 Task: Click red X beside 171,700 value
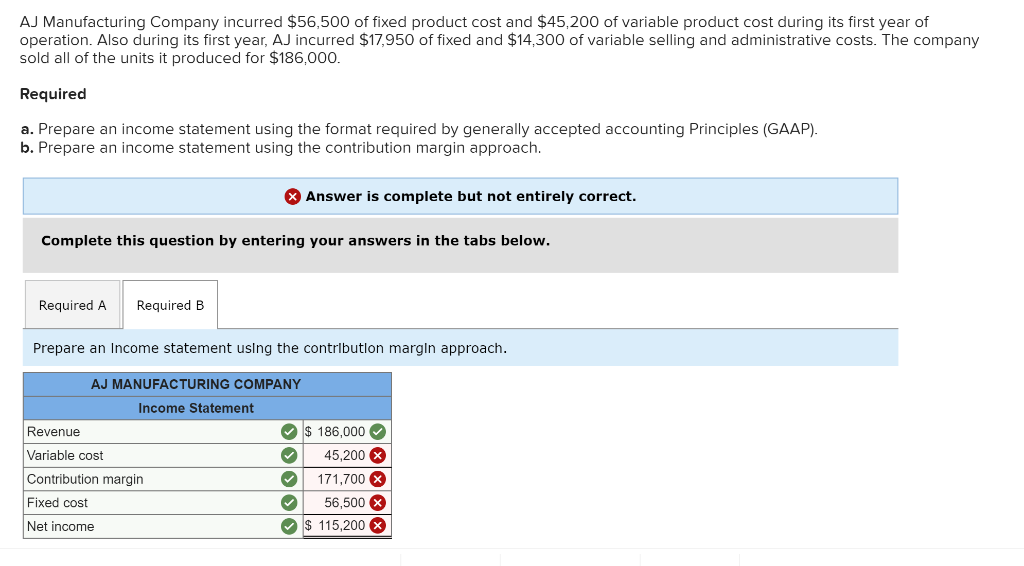point(377,479)
